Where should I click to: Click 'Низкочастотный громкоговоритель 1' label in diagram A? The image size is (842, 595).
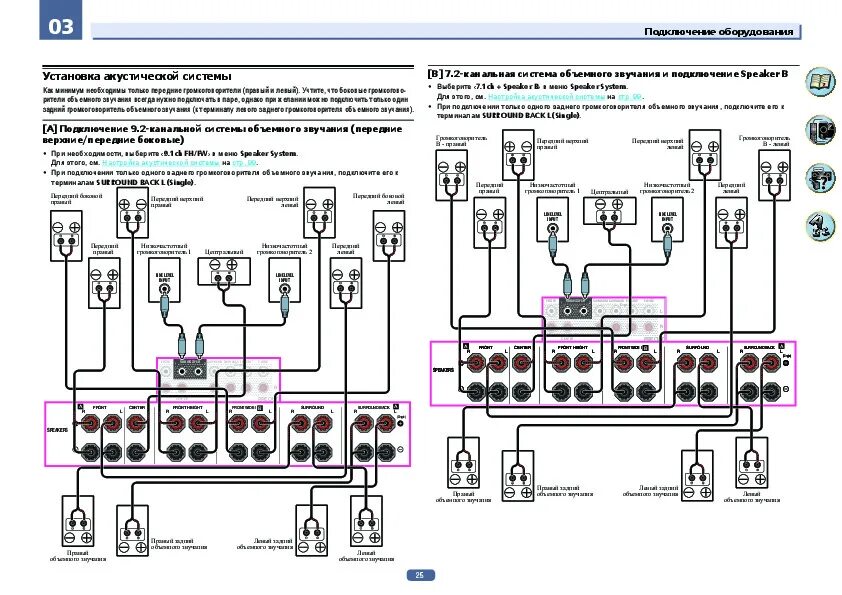click(x=164, y=249)
